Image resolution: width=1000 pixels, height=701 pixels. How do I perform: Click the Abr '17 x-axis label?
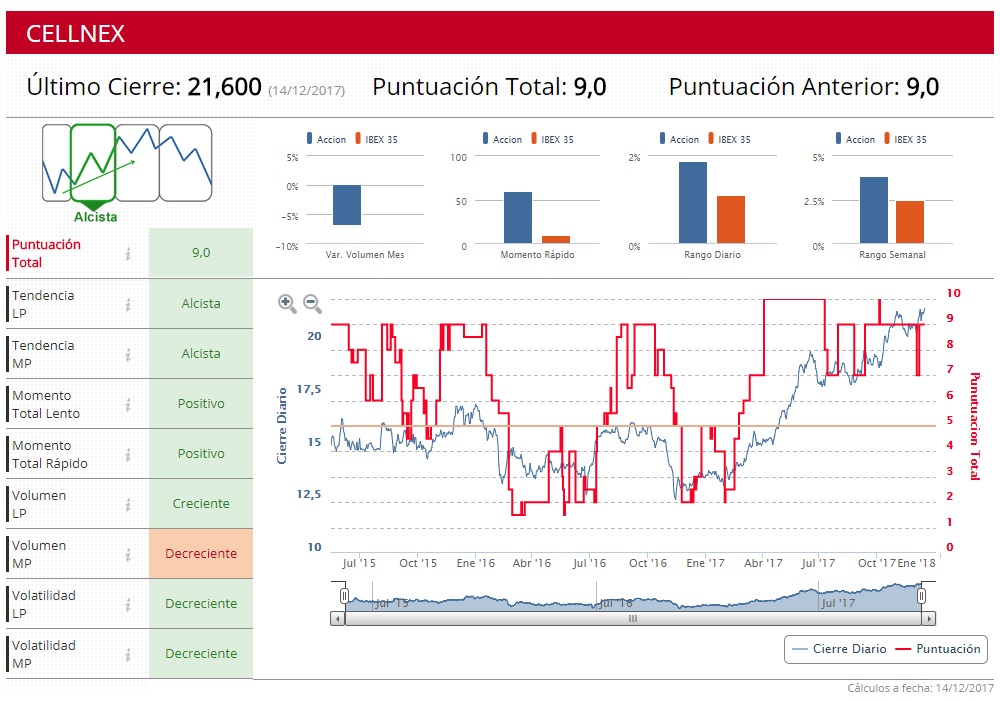pyautogui.click(x=763, y=563)
